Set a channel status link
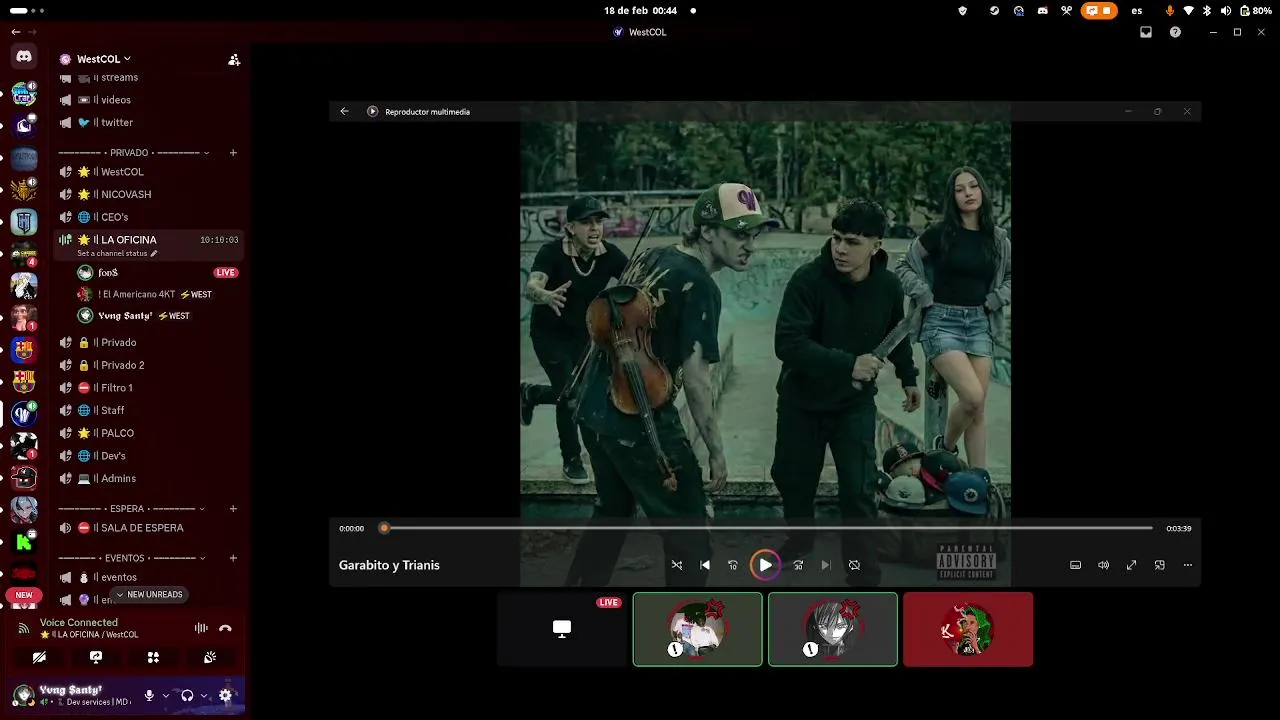This screenshot has width=1280, height=720. 117,254
